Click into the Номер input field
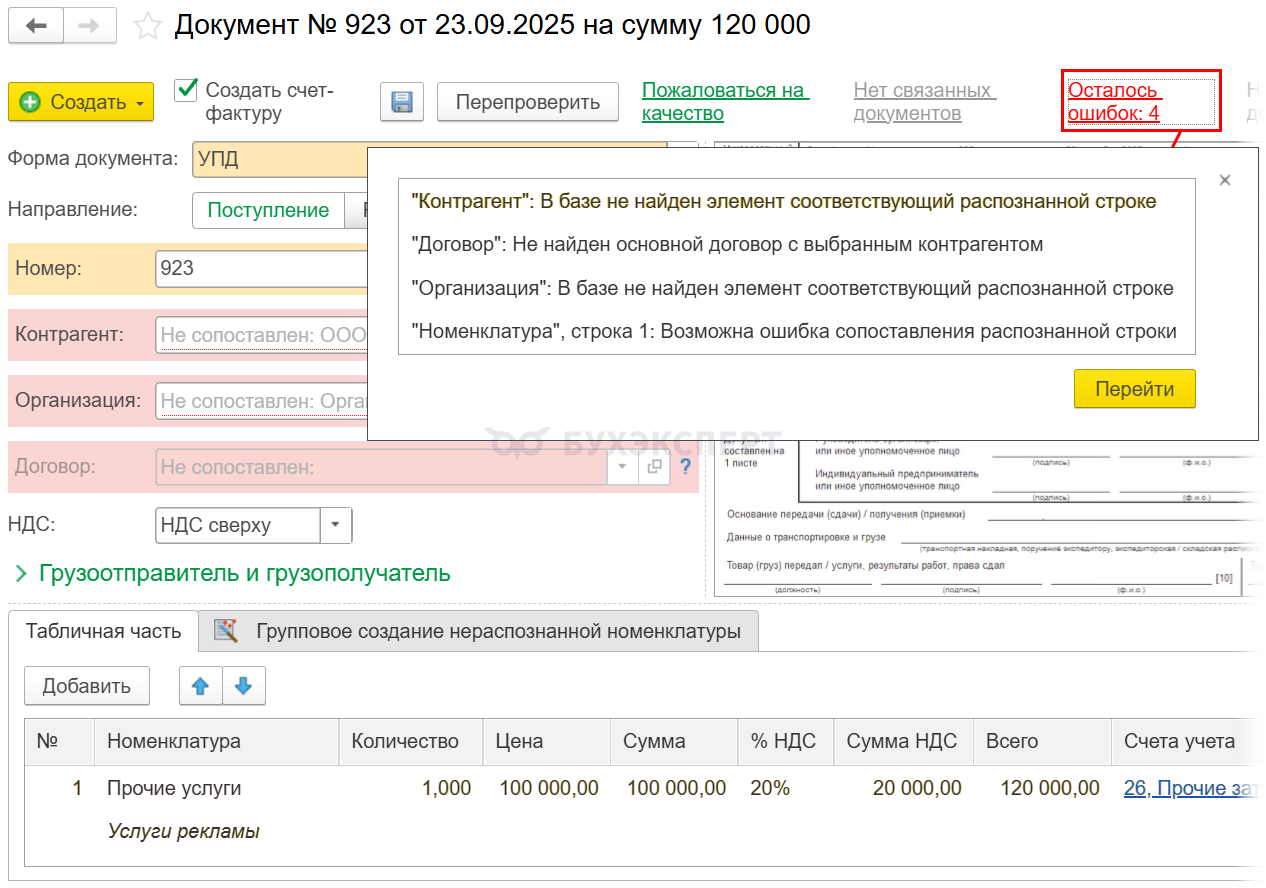 pos(260,269)
